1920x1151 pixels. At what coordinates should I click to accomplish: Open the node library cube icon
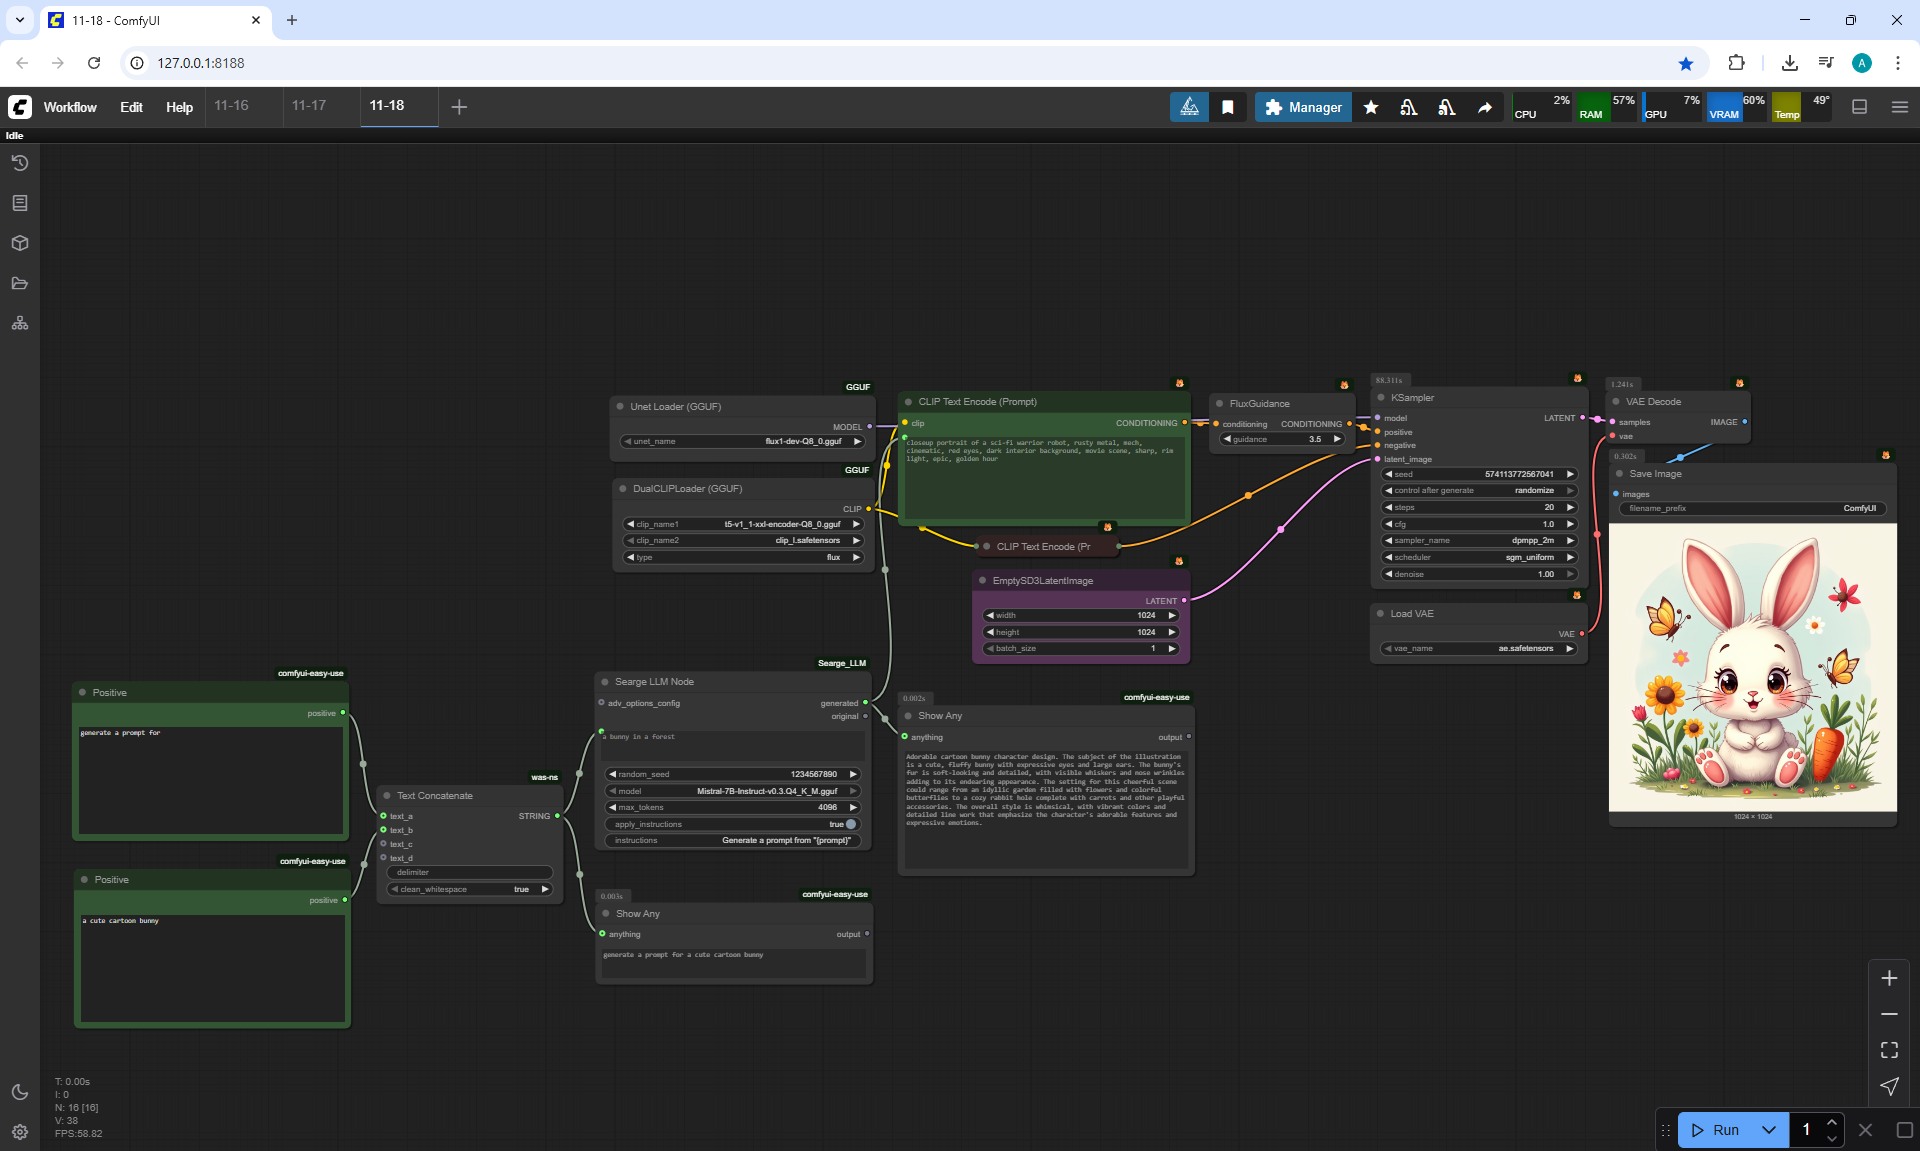(x=20, y=243)
